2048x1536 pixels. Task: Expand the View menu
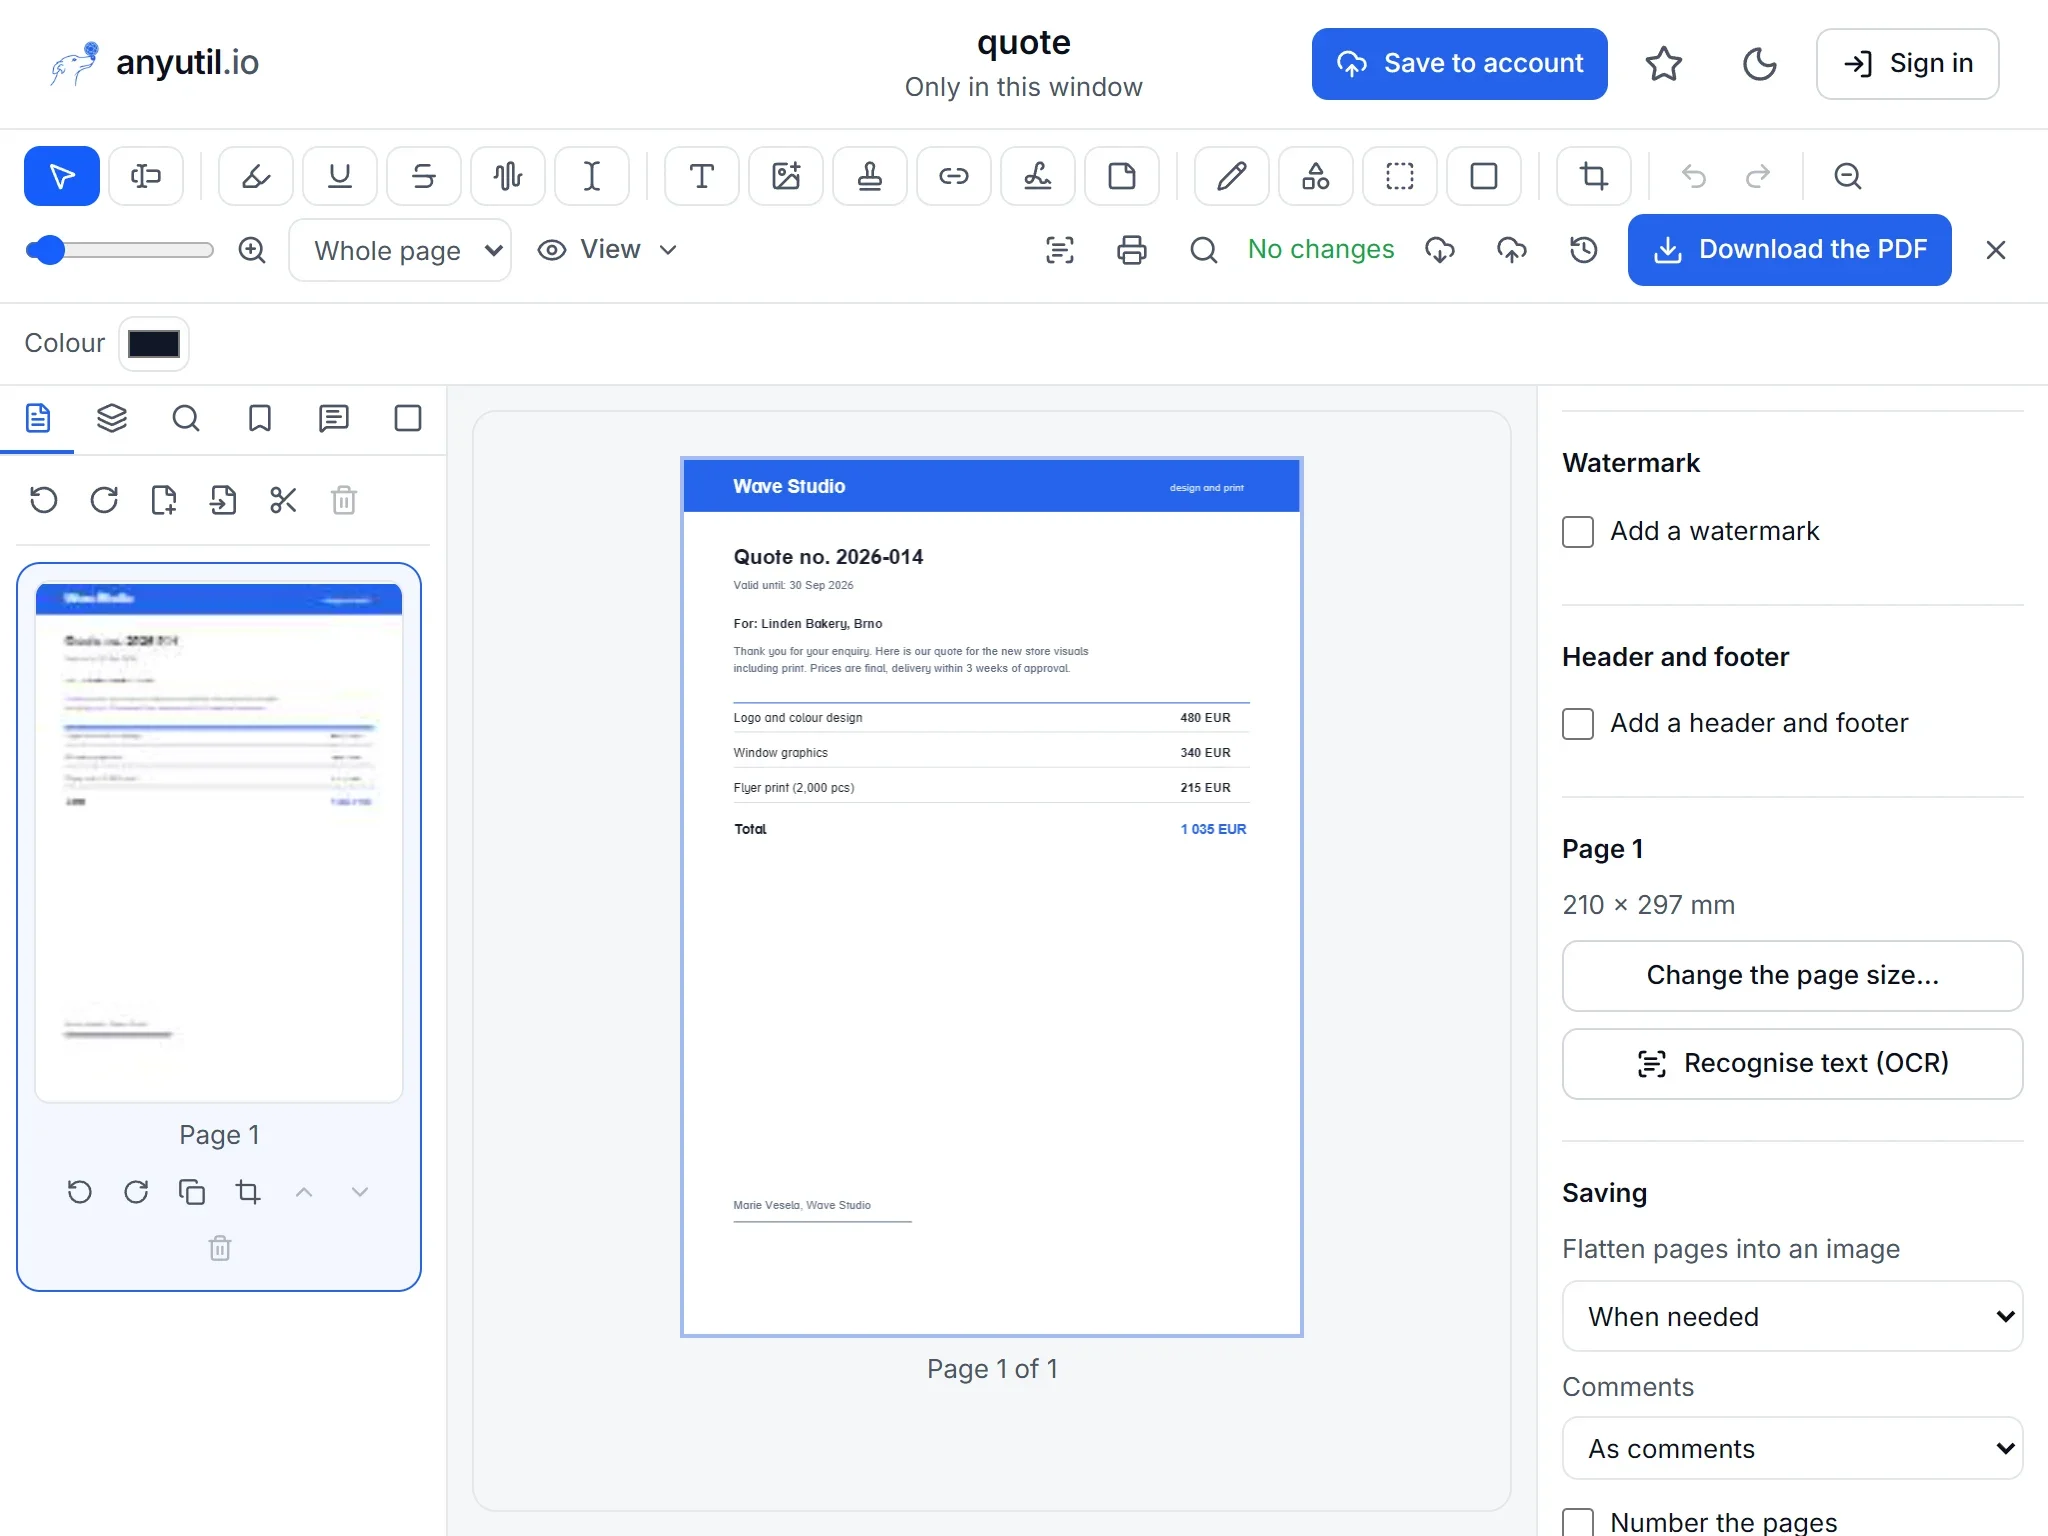tap(608, 250)
